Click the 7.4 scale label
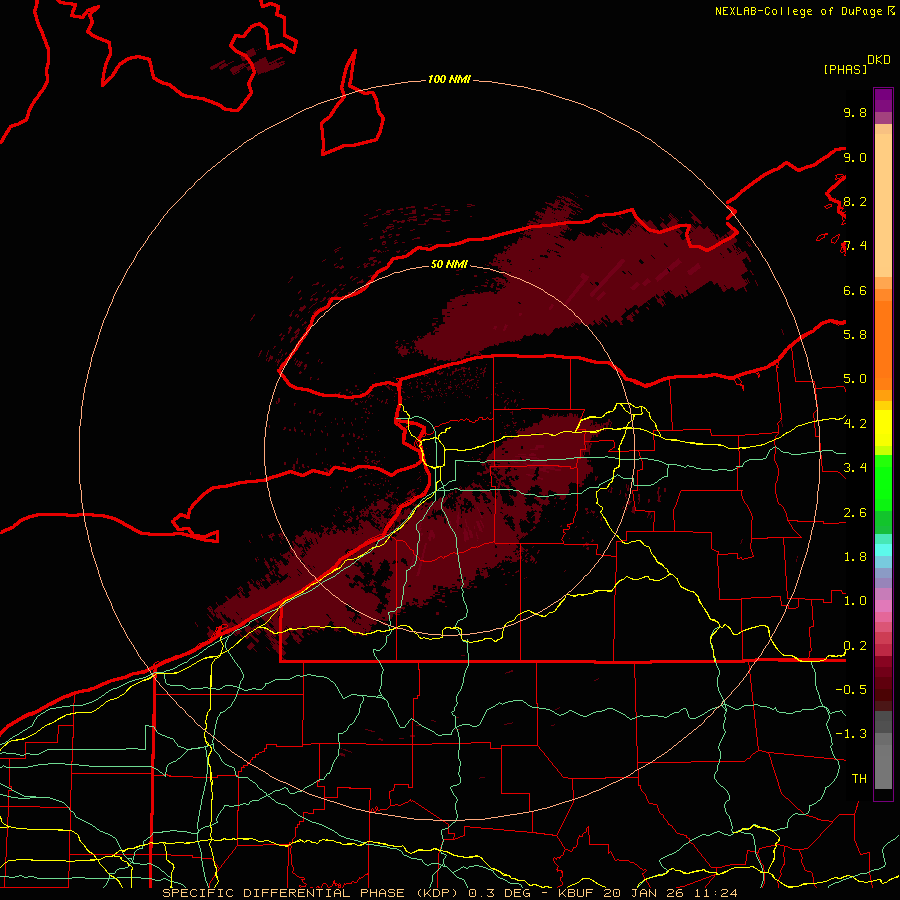This screenshot has height=900, width=900. 855,246
